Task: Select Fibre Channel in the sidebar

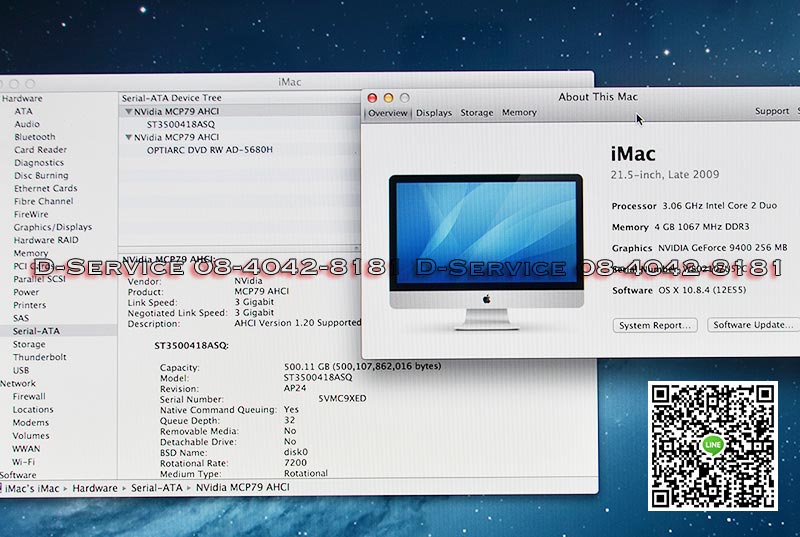Action: tap(43, 201)
